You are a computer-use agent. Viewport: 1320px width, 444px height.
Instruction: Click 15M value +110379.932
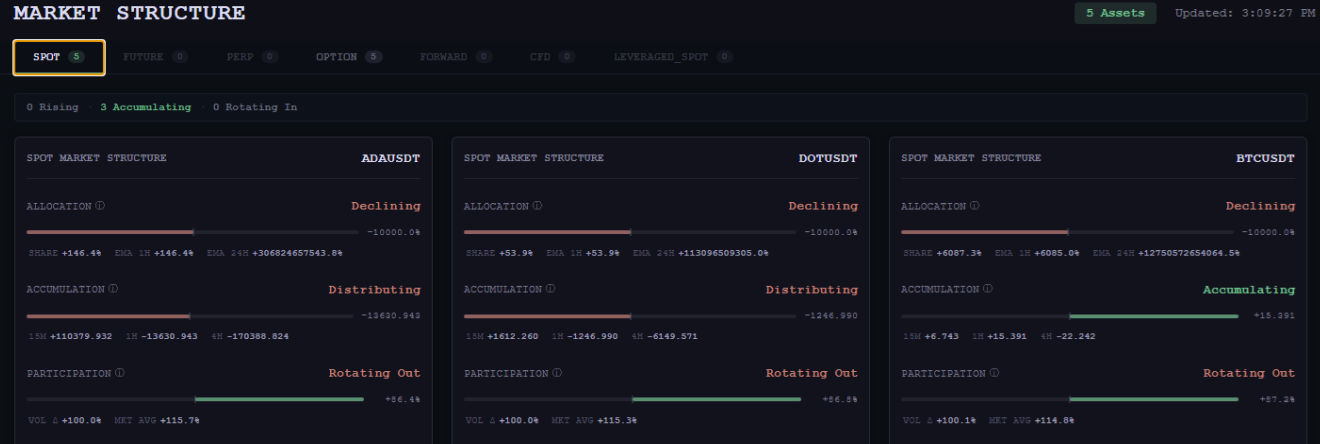(x=80, y=336)
